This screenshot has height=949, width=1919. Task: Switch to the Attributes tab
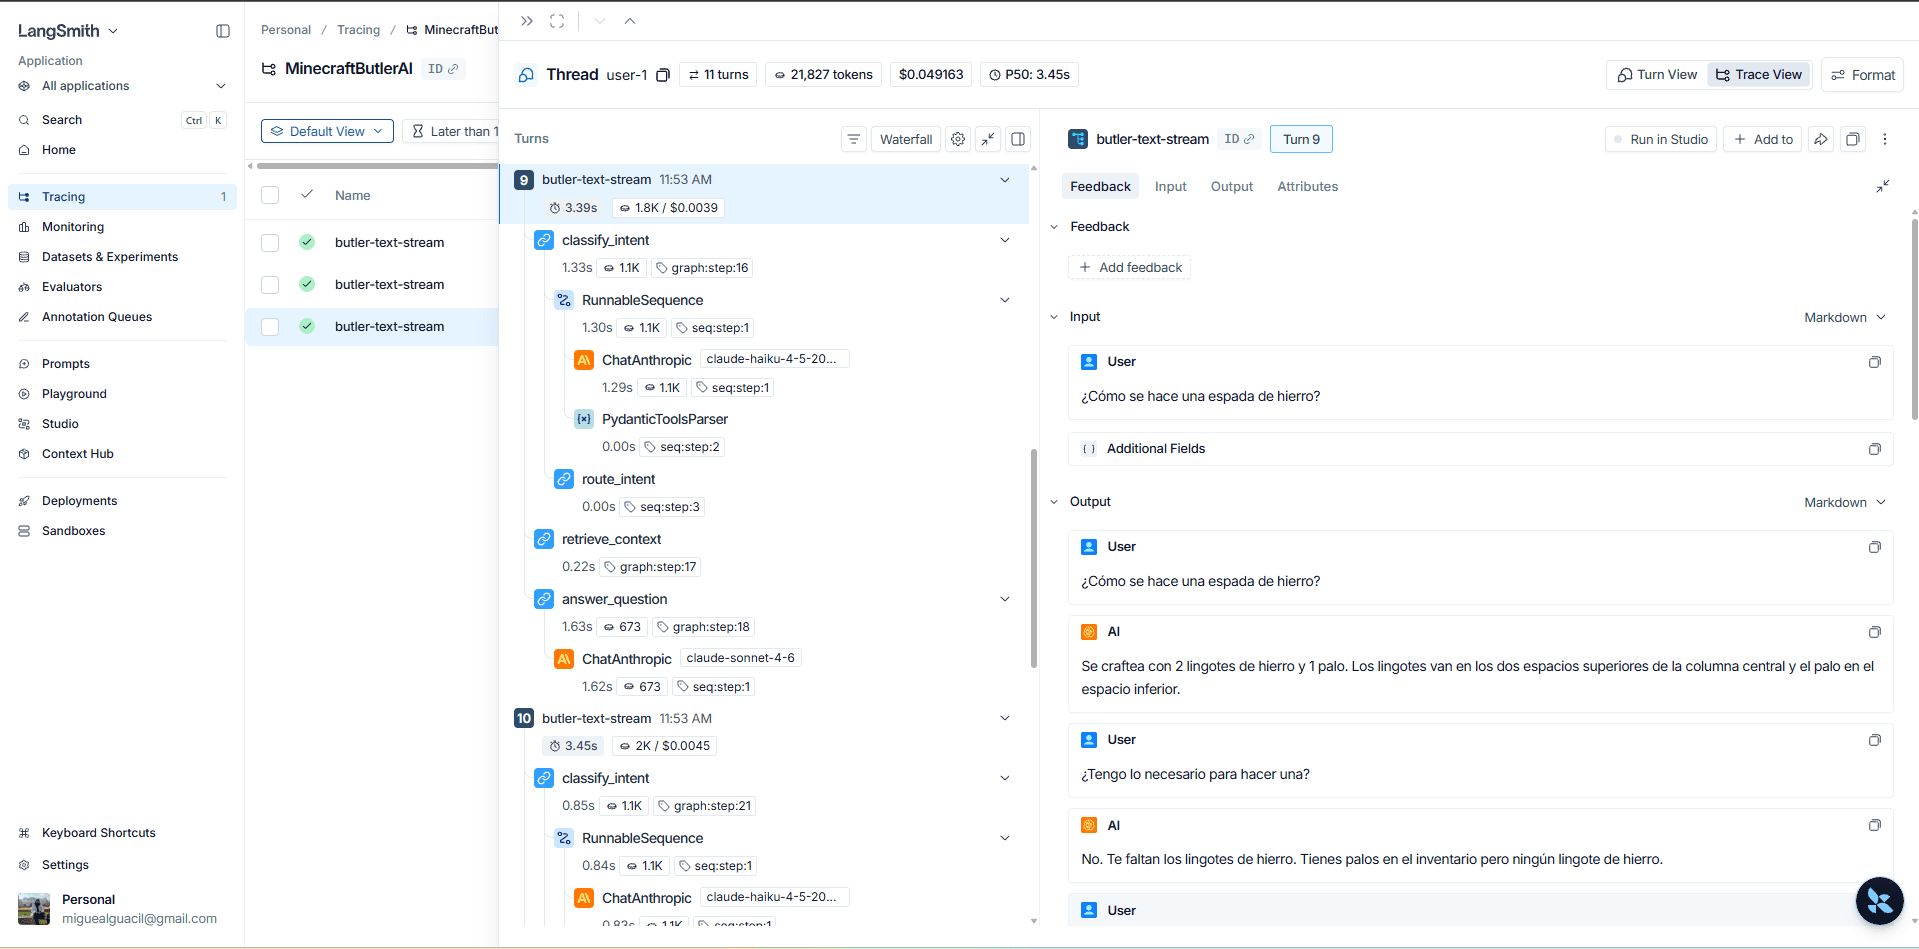[x=1307, y=186]
